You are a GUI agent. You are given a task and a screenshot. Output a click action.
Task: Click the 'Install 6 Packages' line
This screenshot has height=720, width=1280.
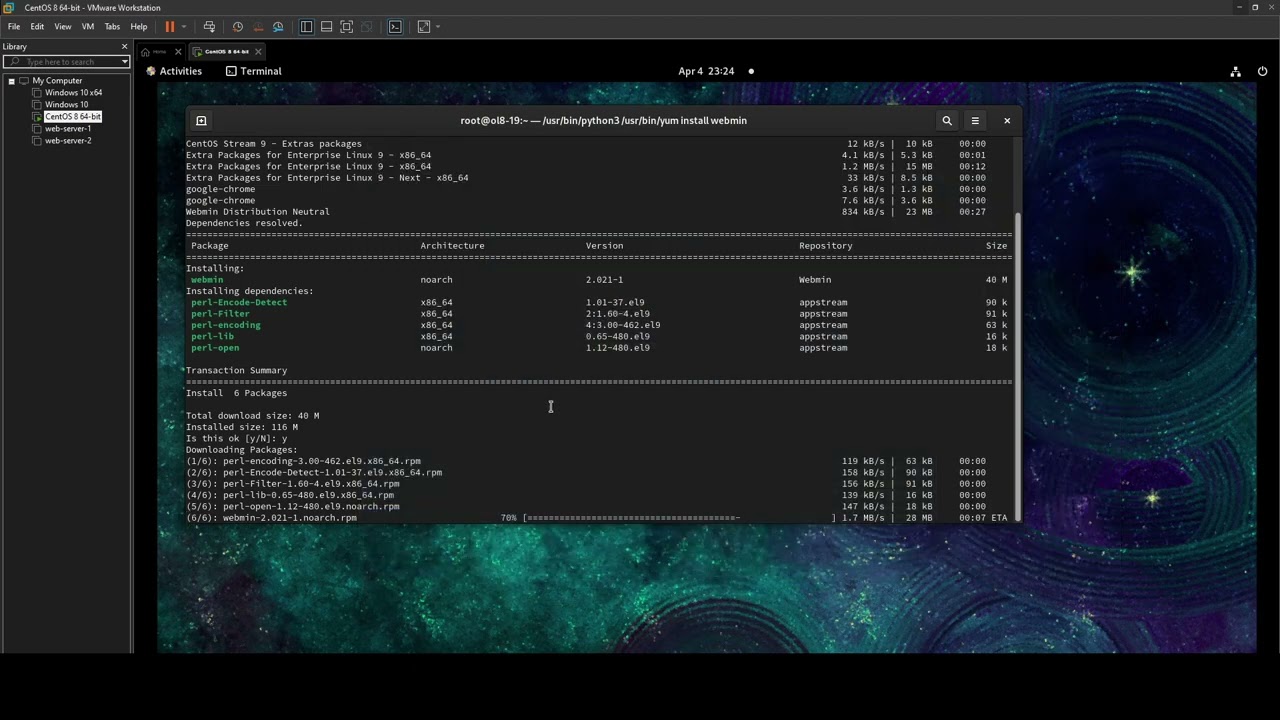click(236, 393)
